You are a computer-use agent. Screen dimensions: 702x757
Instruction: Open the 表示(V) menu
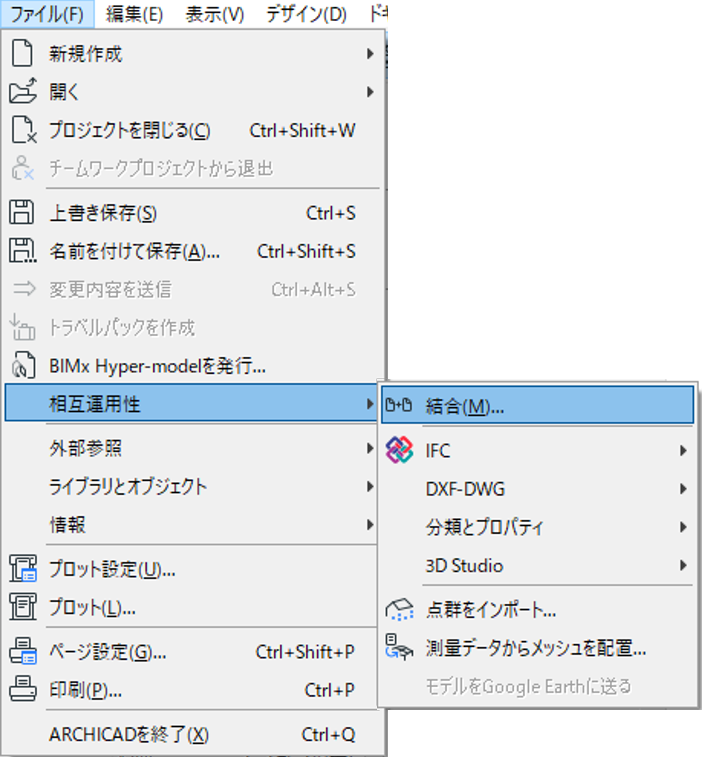coord(215,14)
